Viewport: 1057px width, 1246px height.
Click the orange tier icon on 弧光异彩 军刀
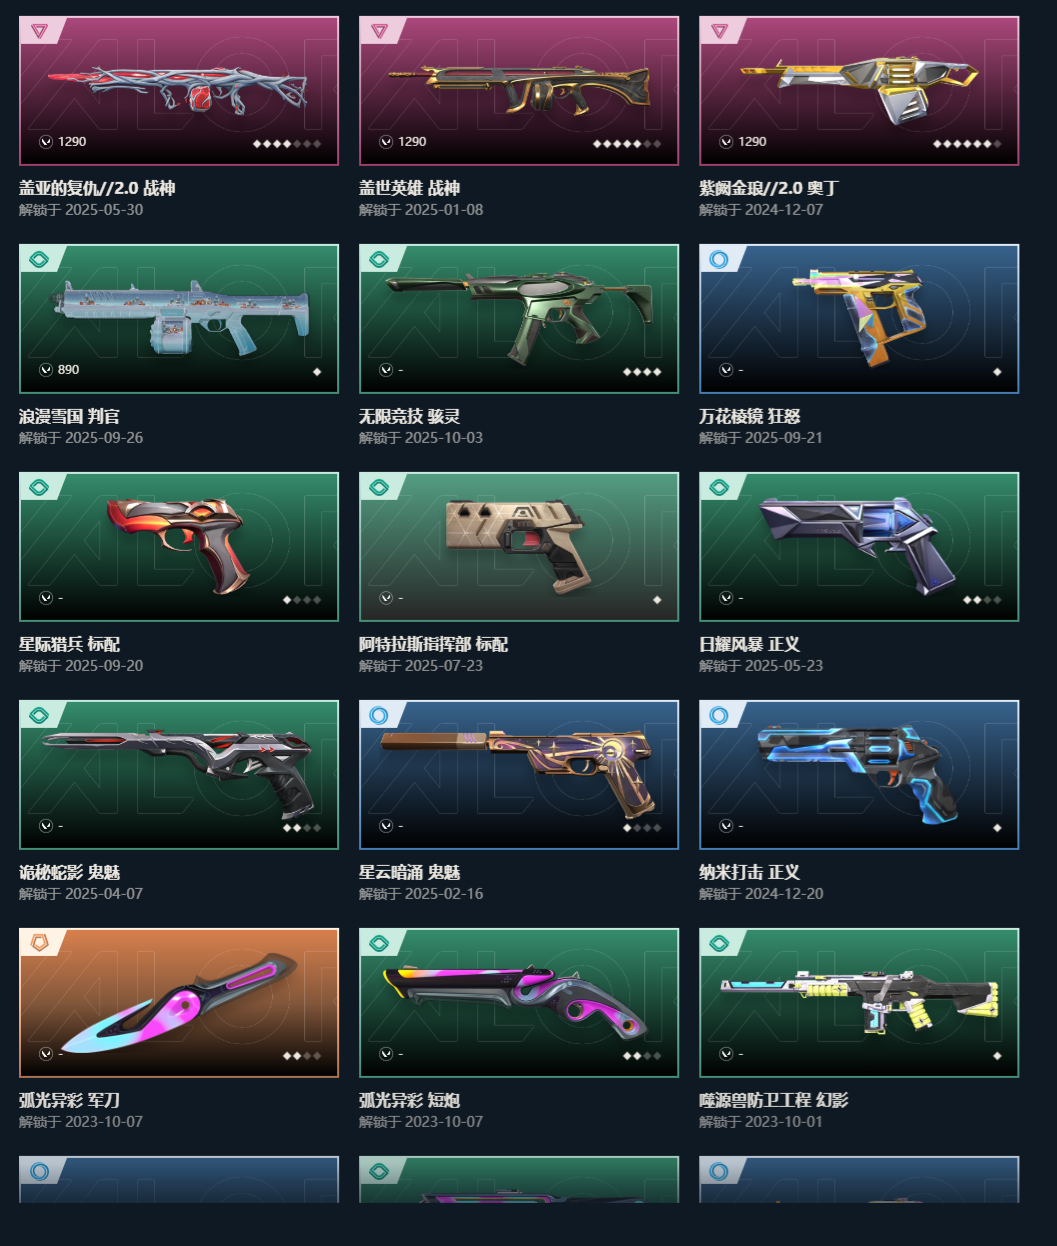tap(39, 943)
